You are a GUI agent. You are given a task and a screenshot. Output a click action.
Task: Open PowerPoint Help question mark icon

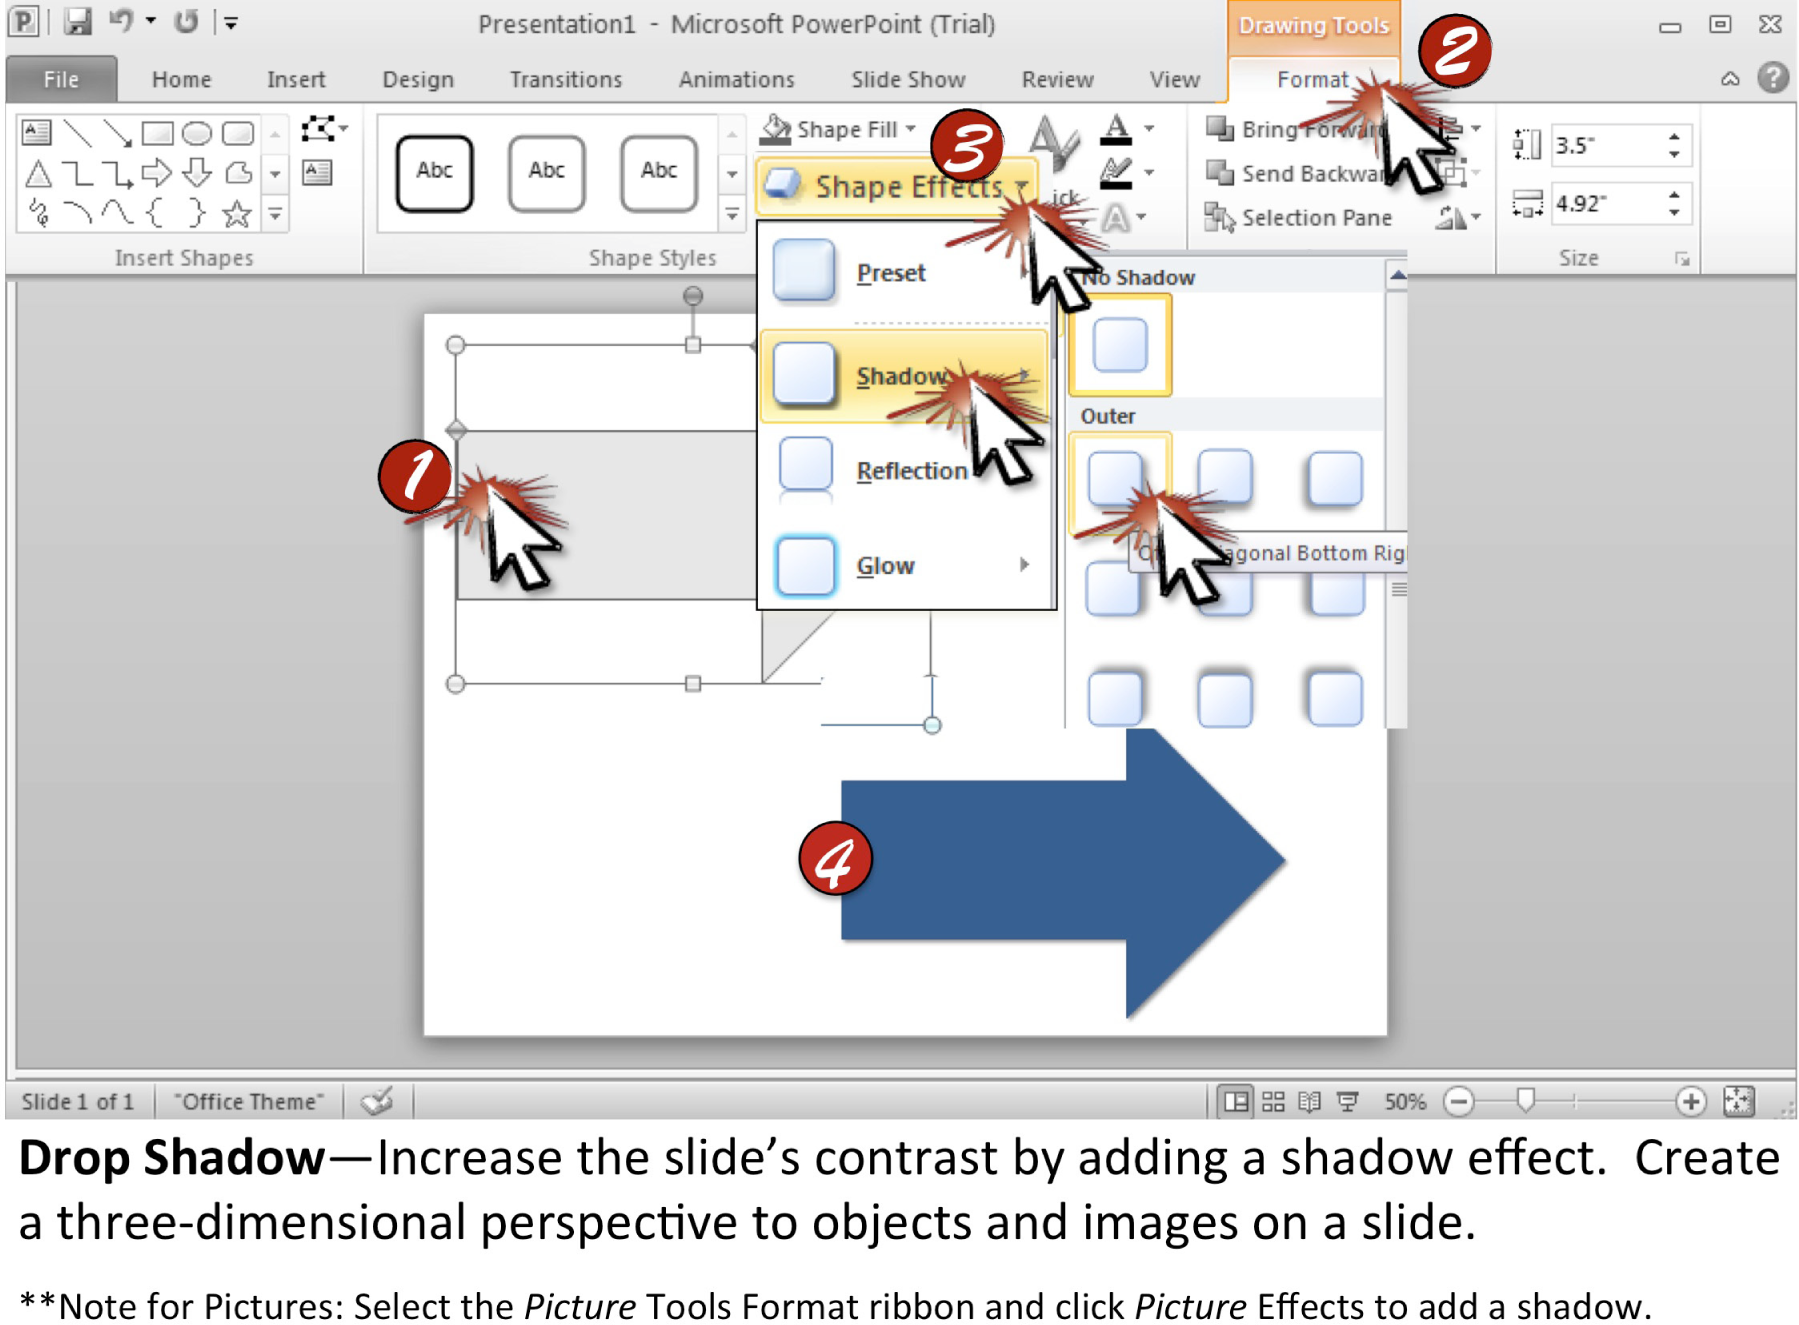tap(1772, 78)
